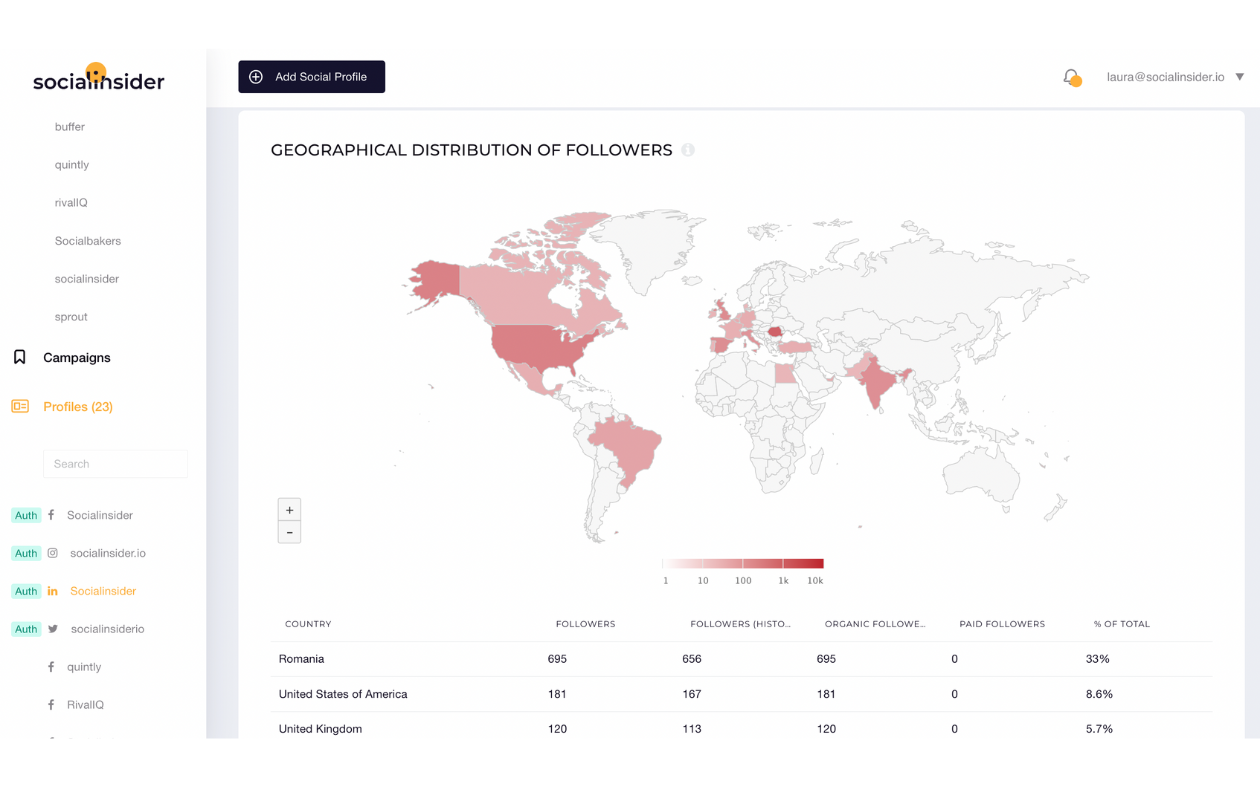Sort by the PAID FOLLOWERS column header

click(x=1002, y=624)
